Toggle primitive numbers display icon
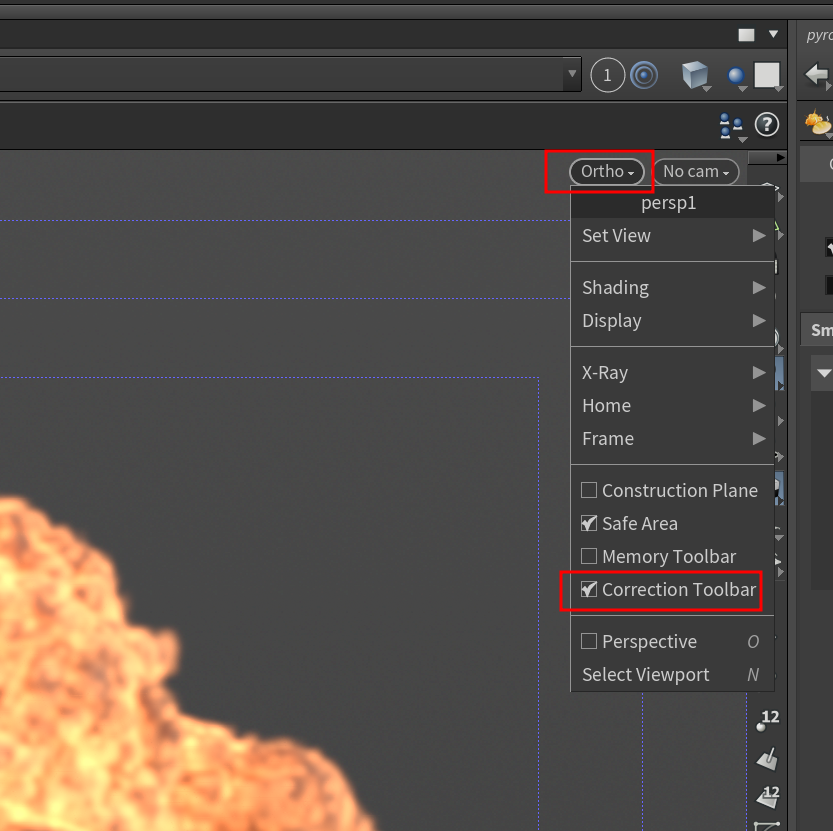Screen dimensions: 833x831 (768, 797)
